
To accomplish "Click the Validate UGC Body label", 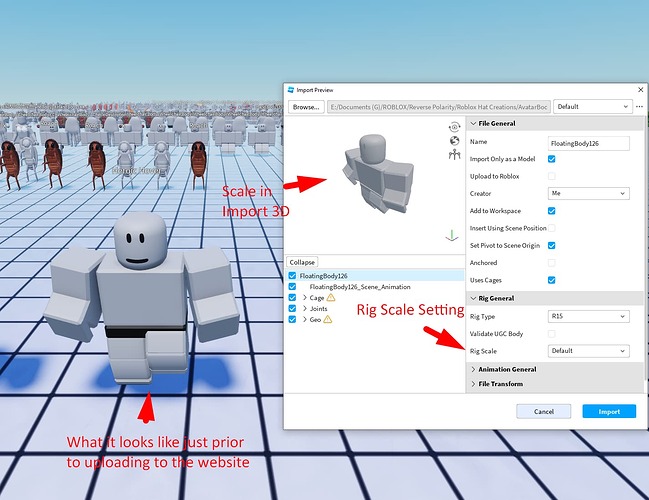I will (496, 334).
